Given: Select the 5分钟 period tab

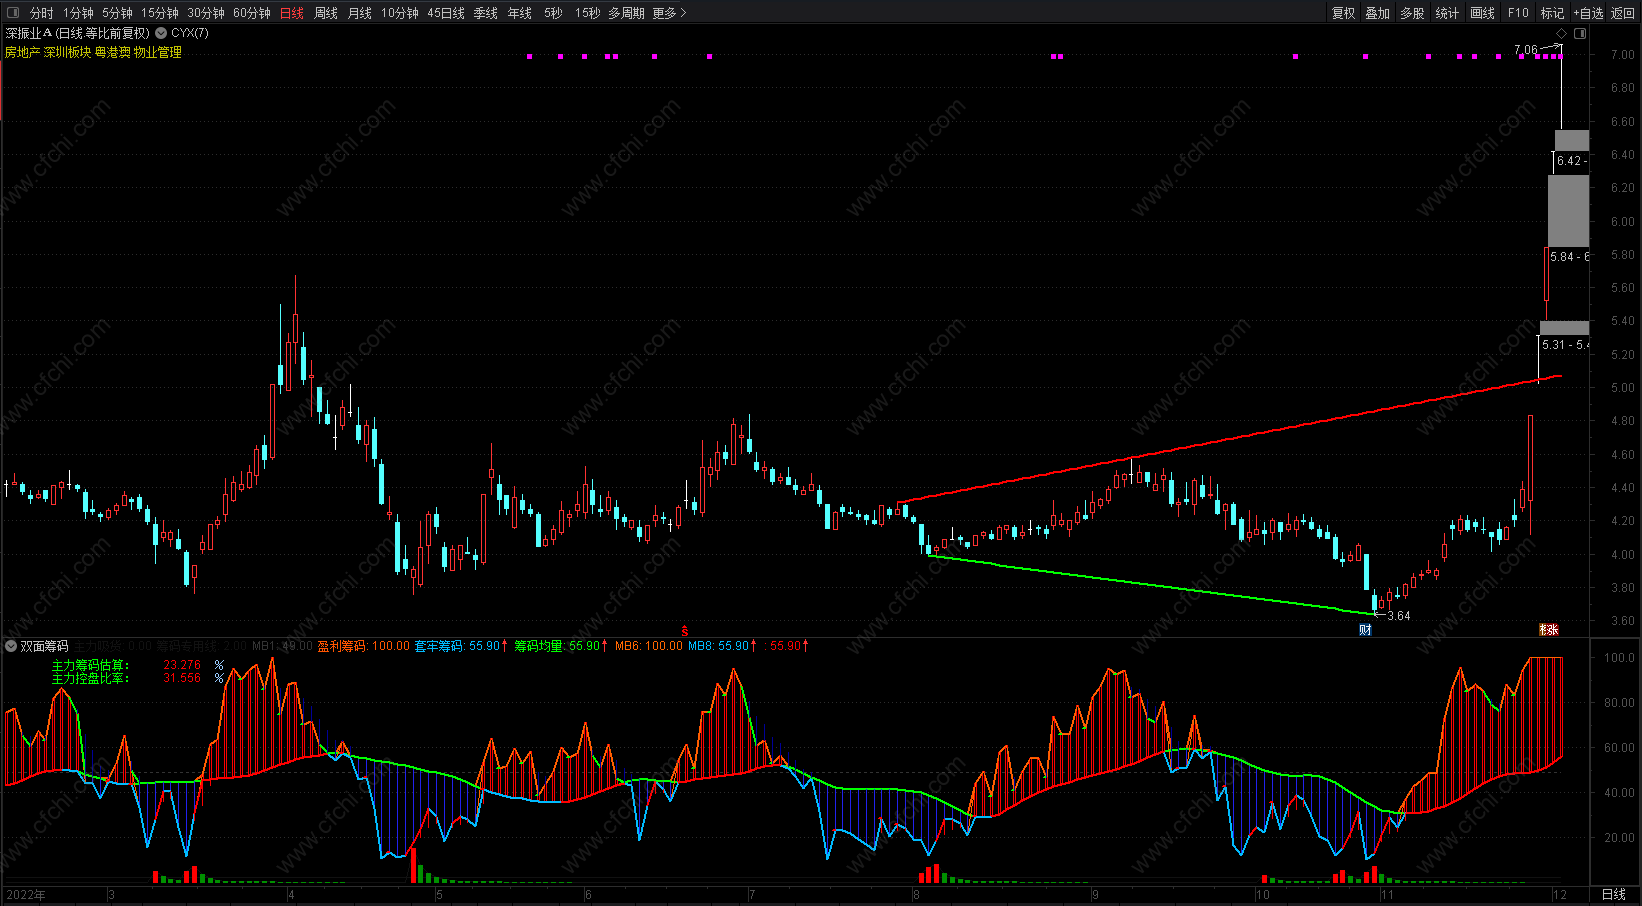Looking at the screenshot, I should (117, 13).
